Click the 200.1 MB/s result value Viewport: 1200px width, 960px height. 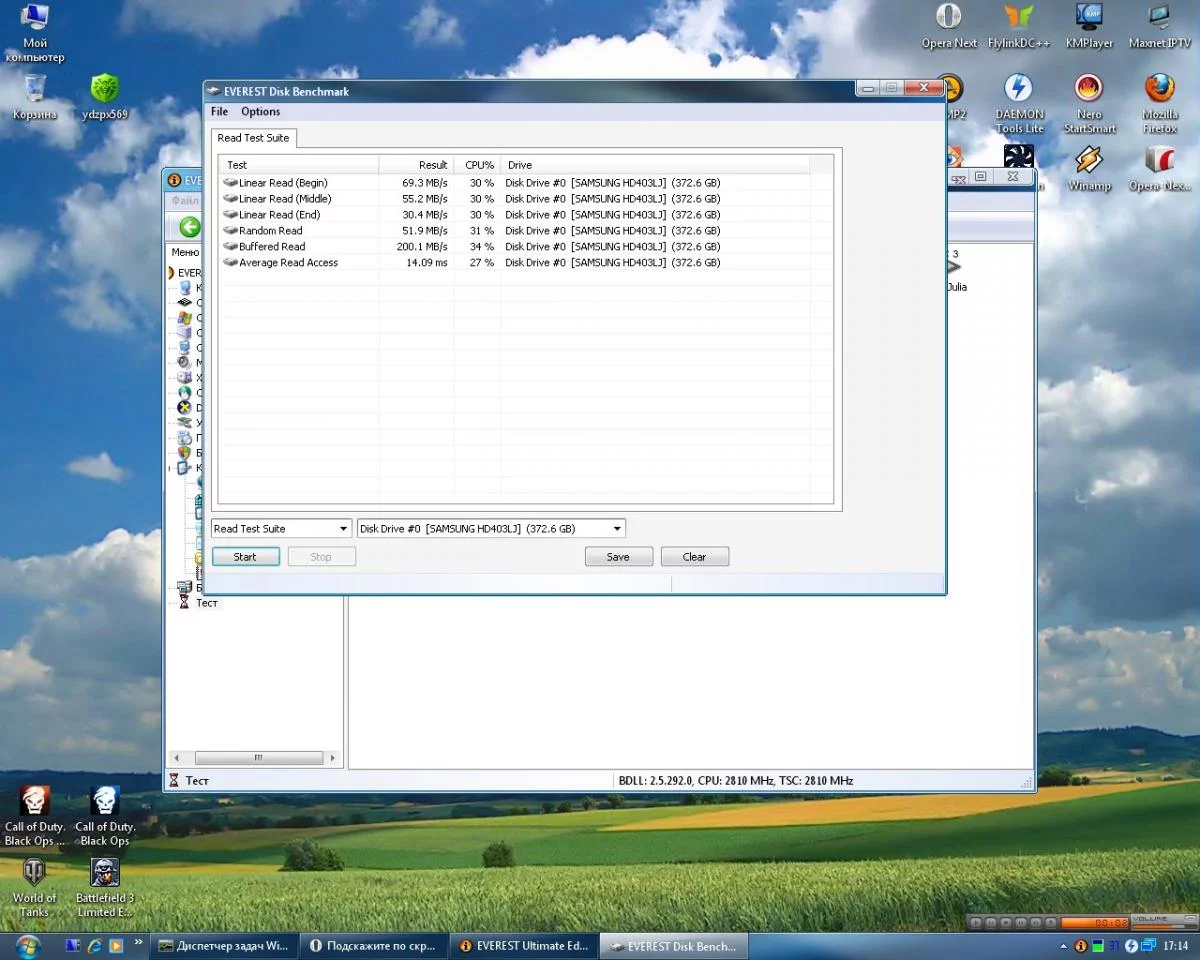(422, 247)
